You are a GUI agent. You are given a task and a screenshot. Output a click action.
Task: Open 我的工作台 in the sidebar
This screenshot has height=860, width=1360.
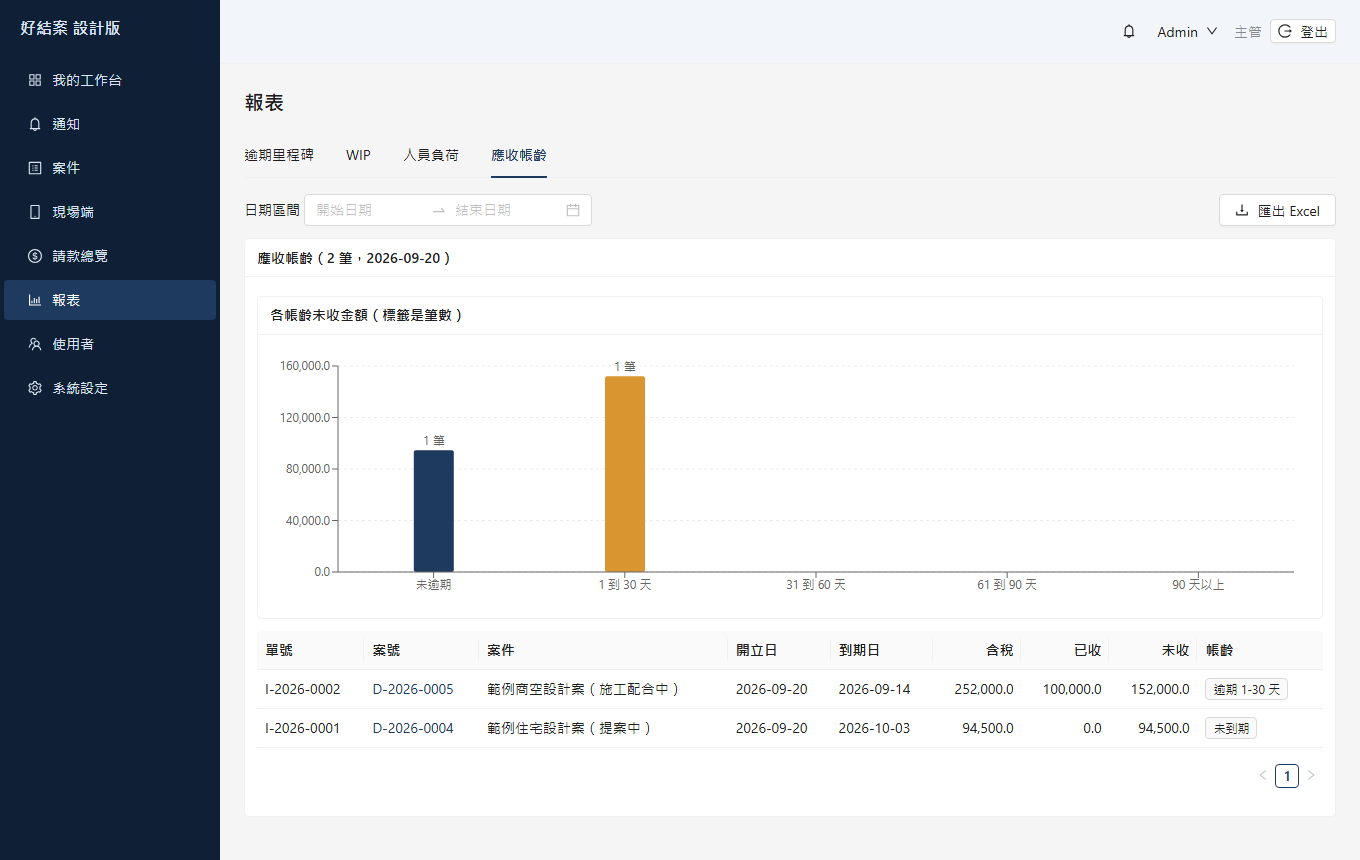tap(110, 80)
